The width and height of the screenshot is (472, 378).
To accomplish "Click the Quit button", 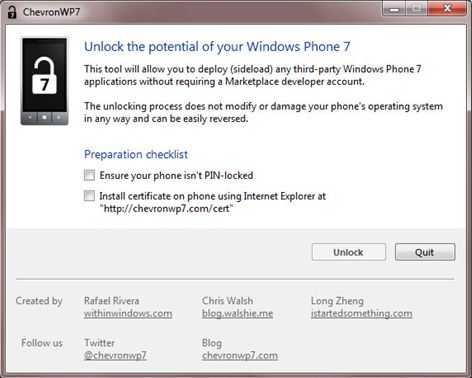I will (425, 252).
